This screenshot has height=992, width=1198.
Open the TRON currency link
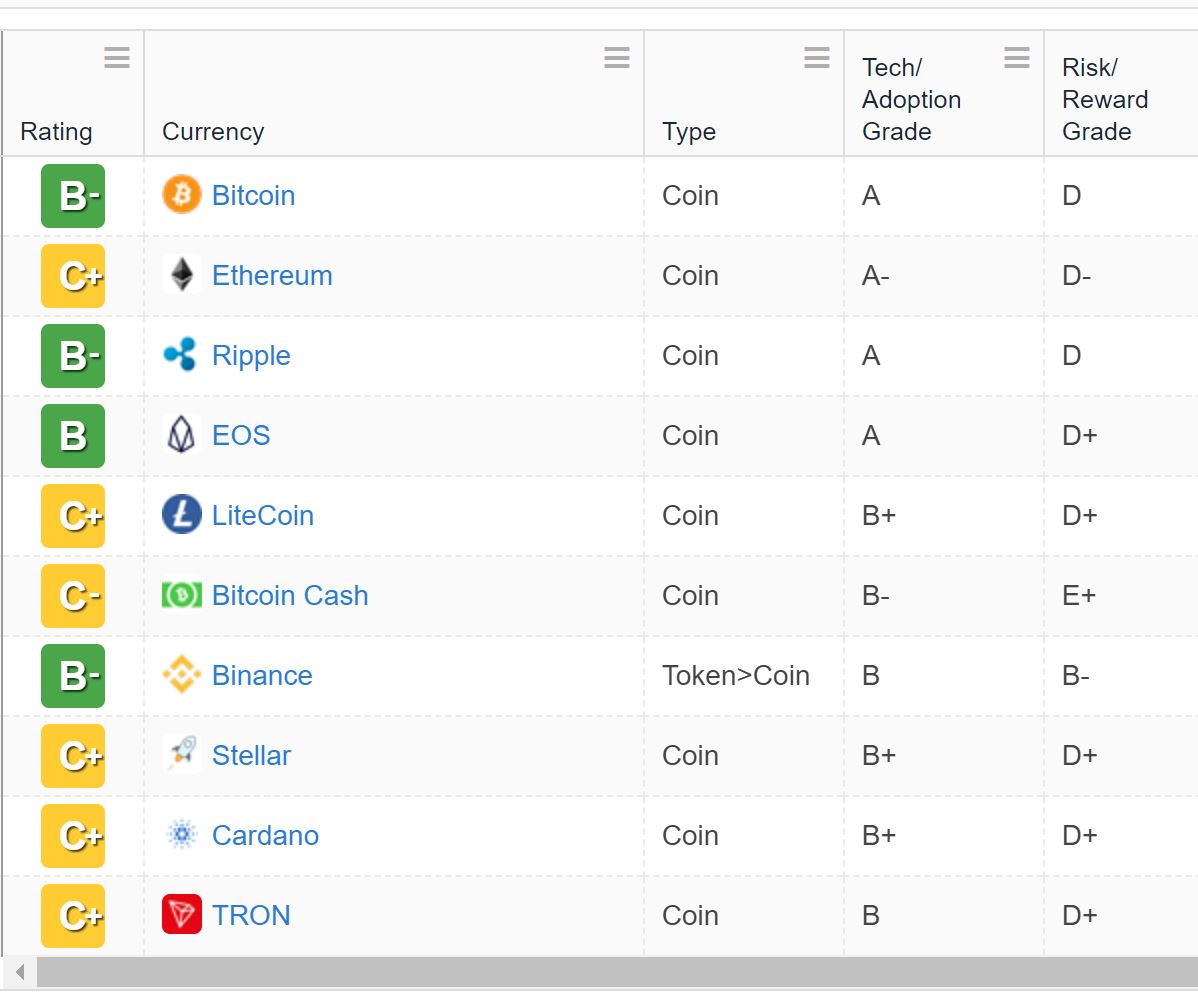[x=251, y=915]
